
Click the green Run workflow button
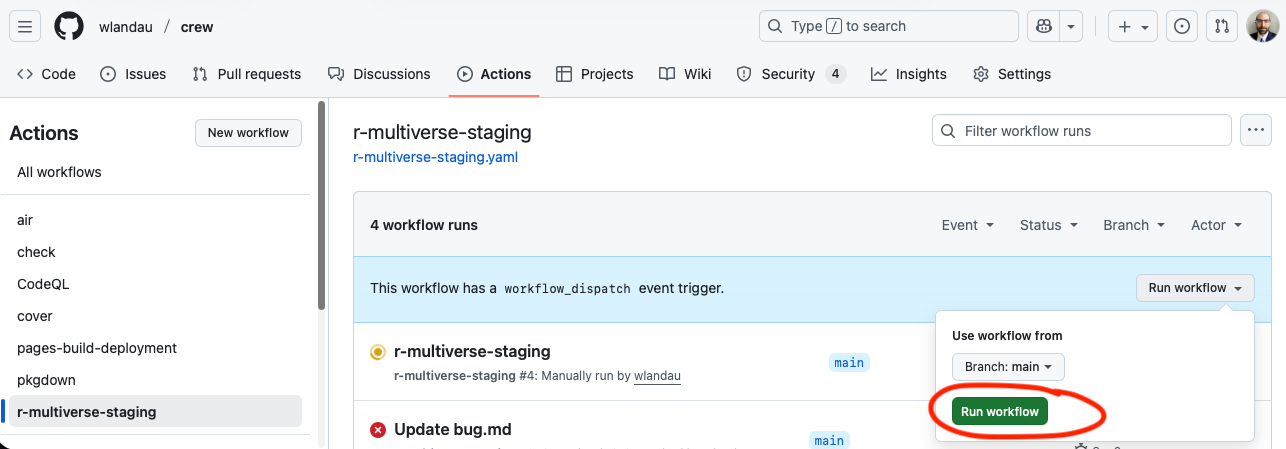pos(999,411)
